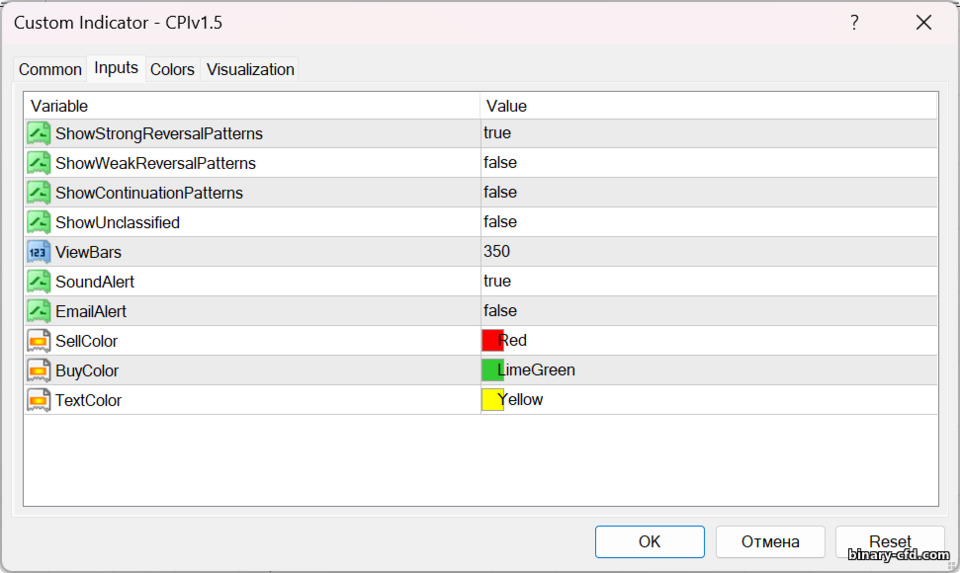960x573 pixels.
Task: Click the Отмена cancel button
Action: click(770, 542)
